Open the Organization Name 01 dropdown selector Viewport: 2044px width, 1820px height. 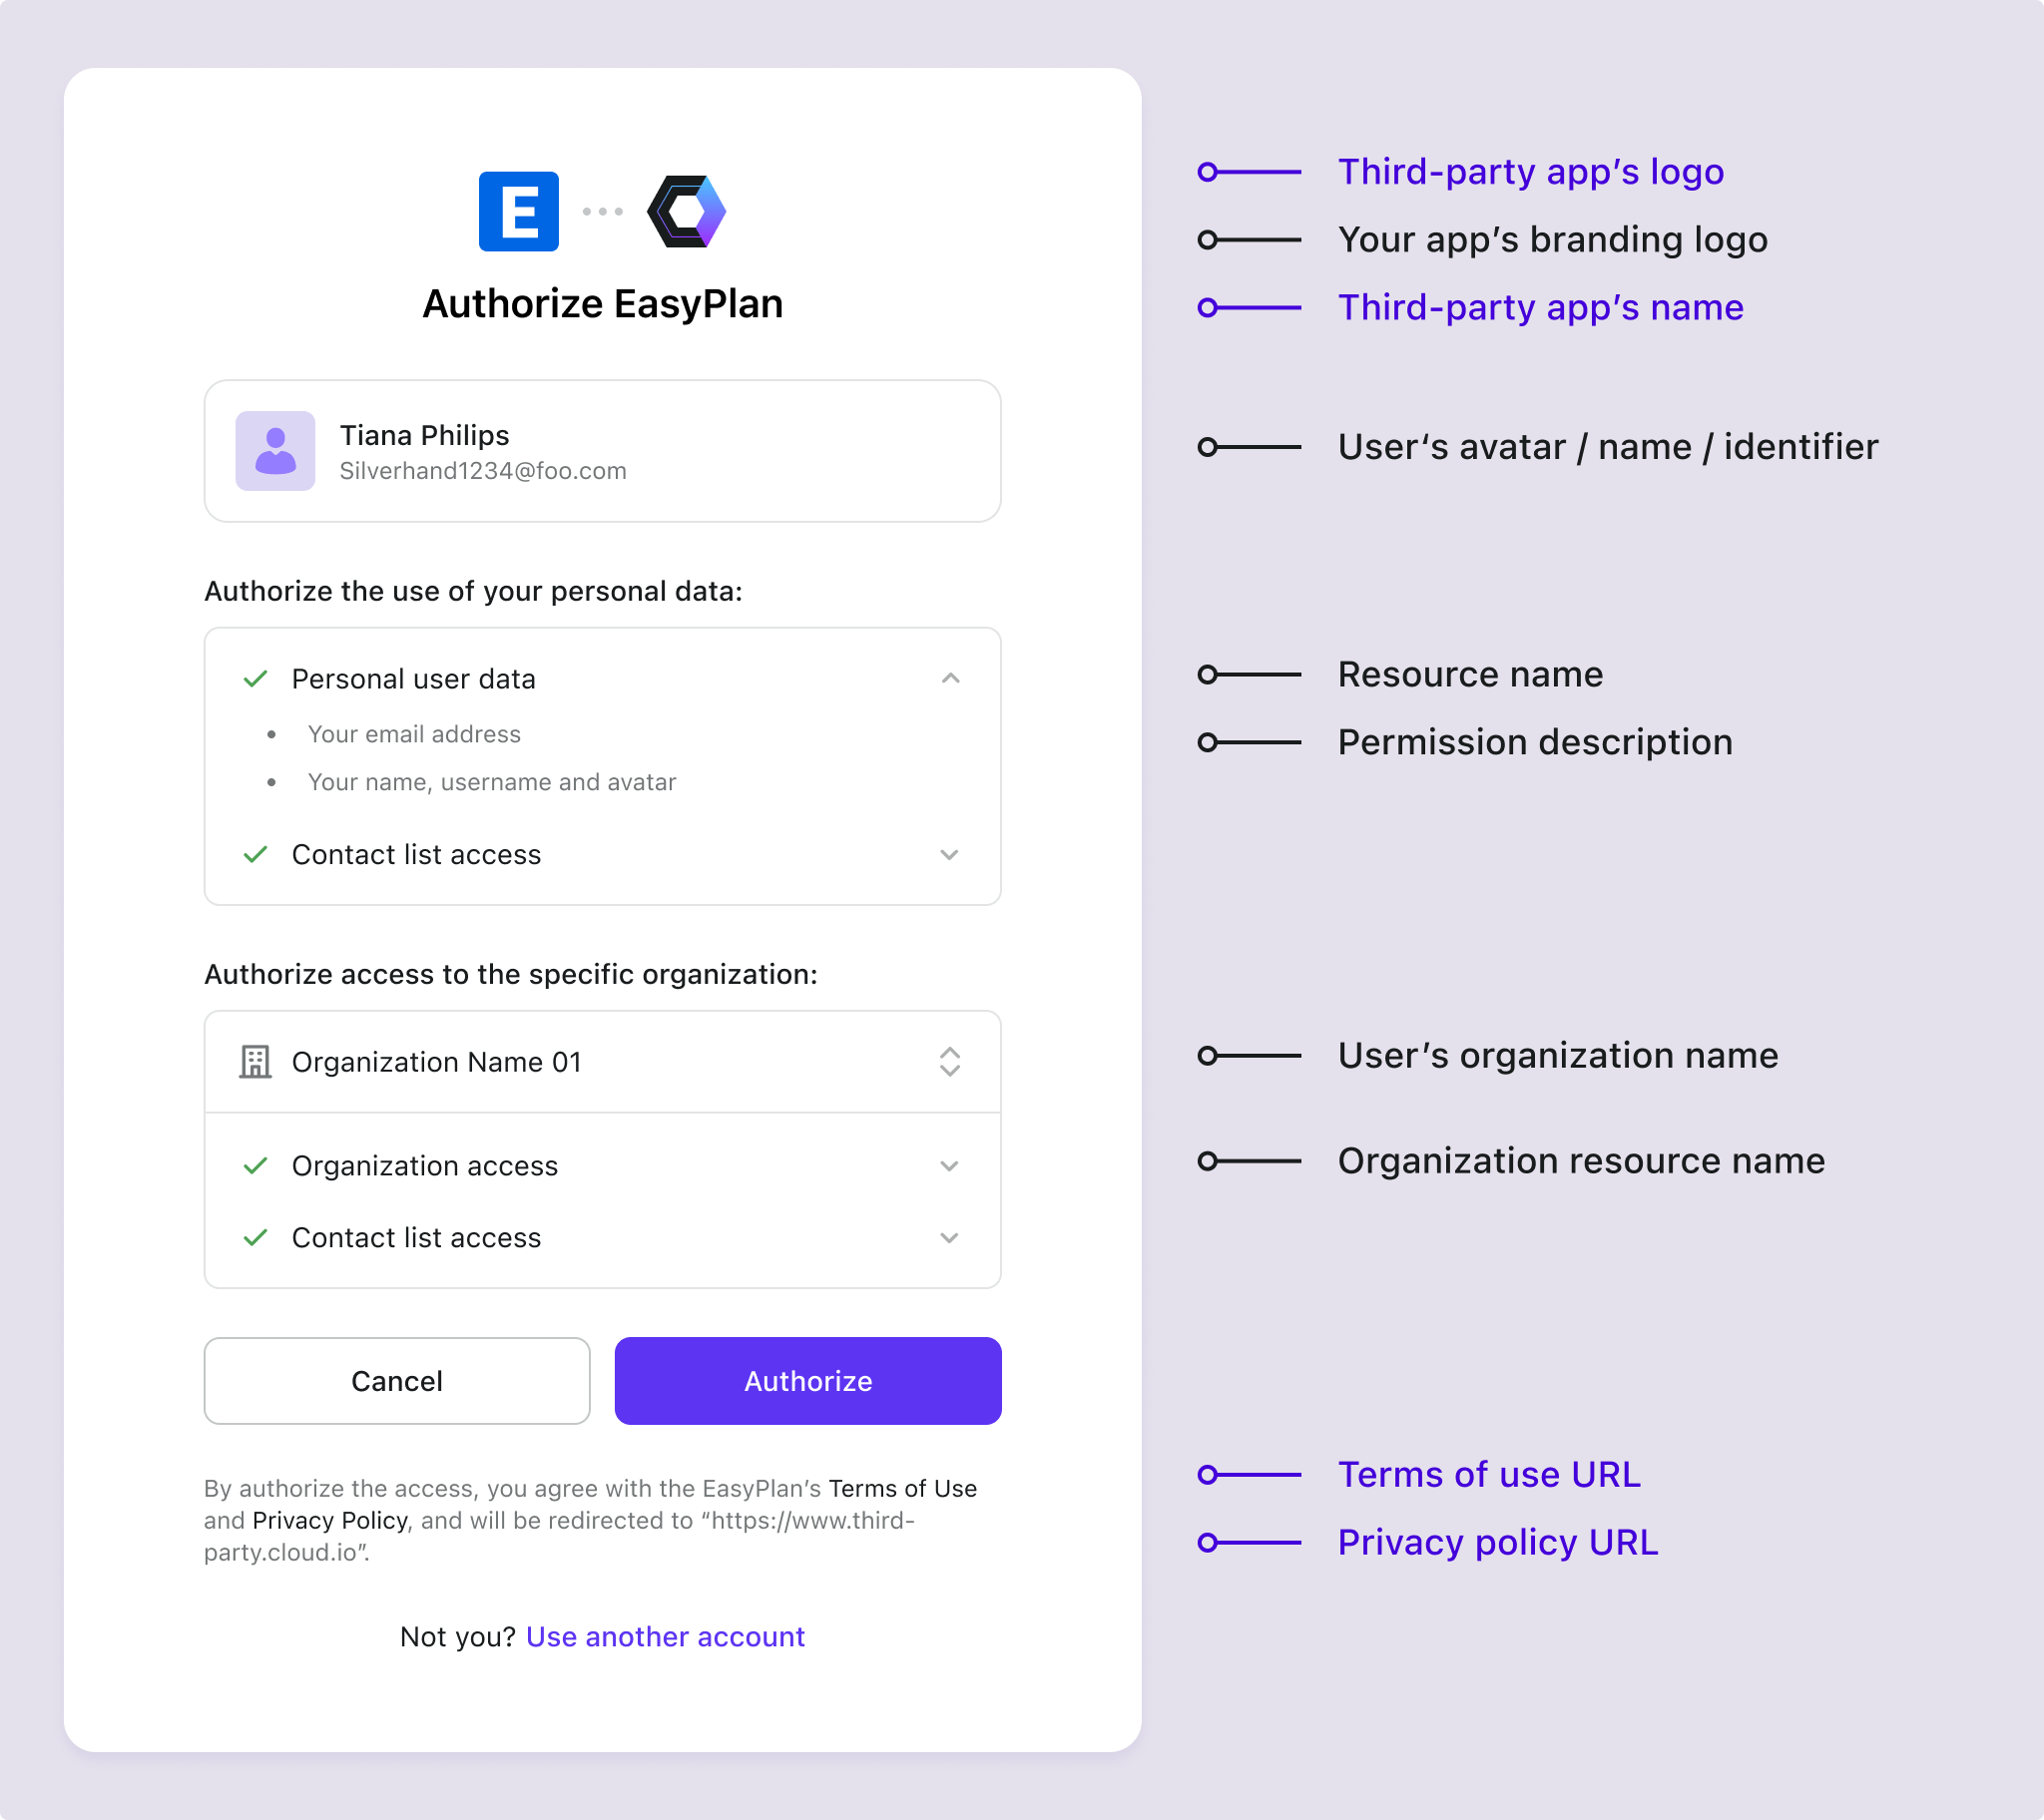click(x=949, y=1061)
